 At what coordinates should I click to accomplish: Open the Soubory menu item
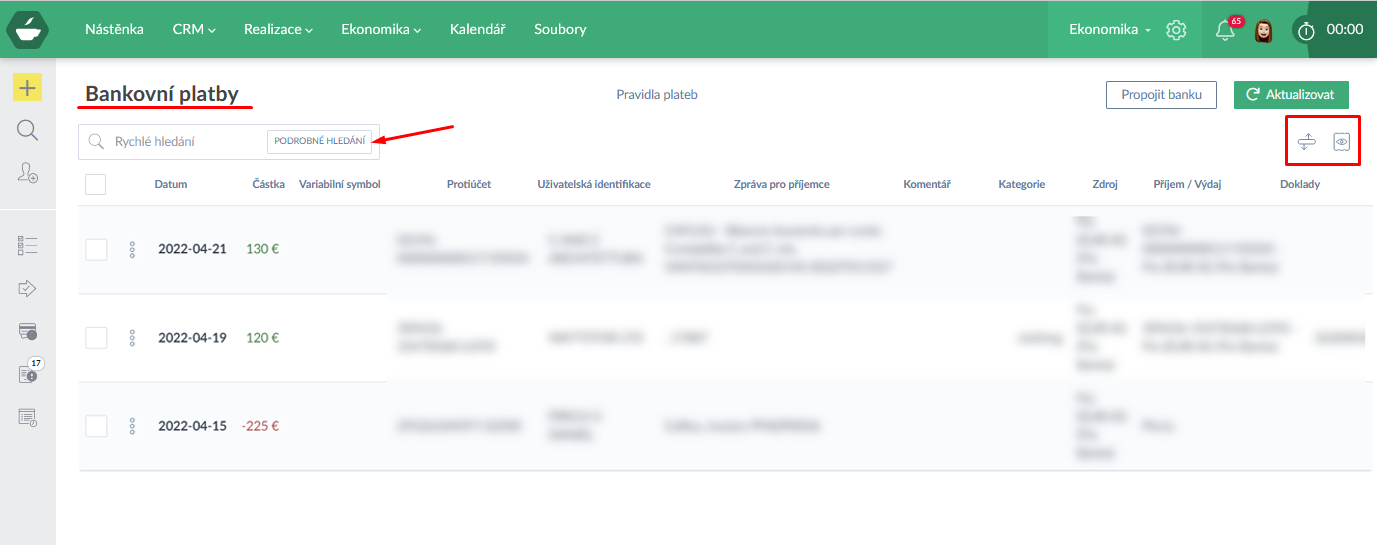pos(560,30)
